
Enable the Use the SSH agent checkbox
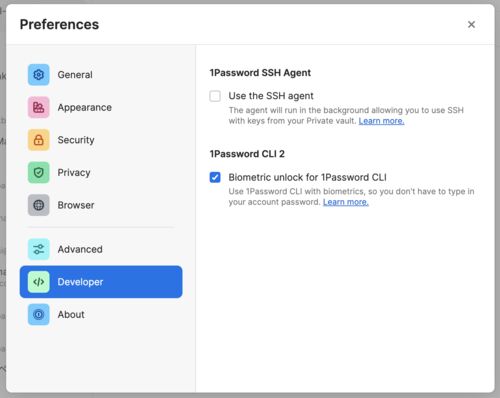[x=215, y=96]
